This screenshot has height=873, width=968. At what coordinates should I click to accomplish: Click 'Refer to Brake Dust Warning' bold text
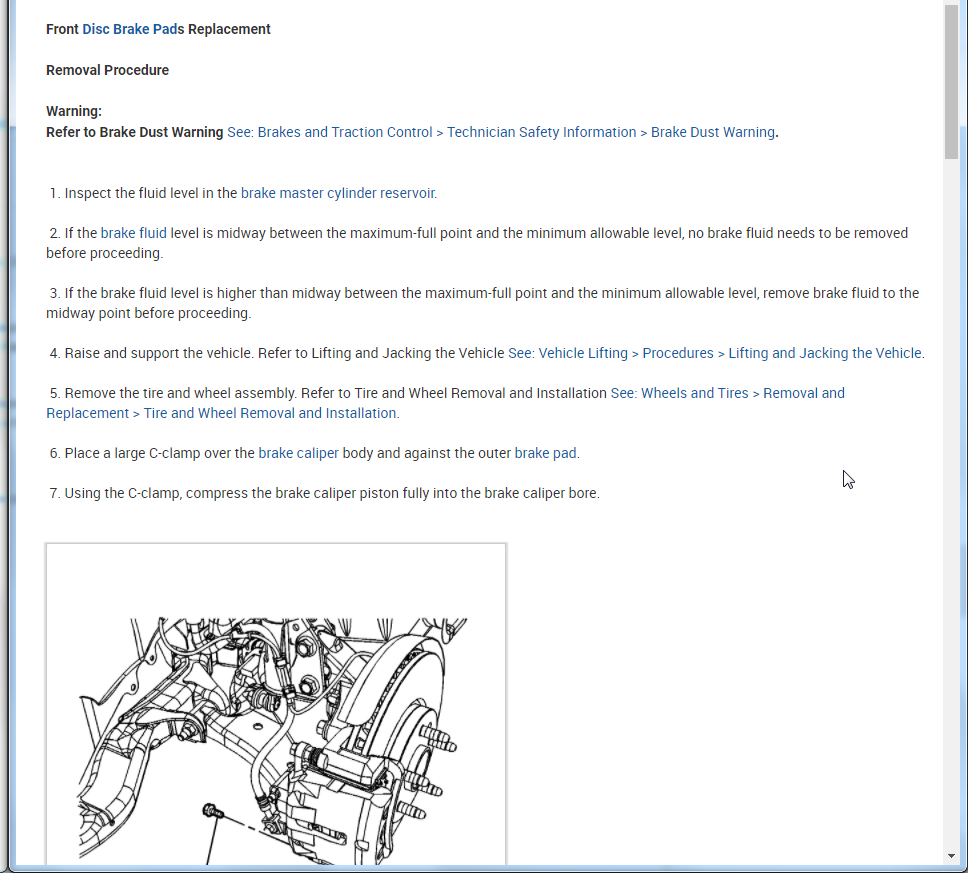[x=135, y=132]
